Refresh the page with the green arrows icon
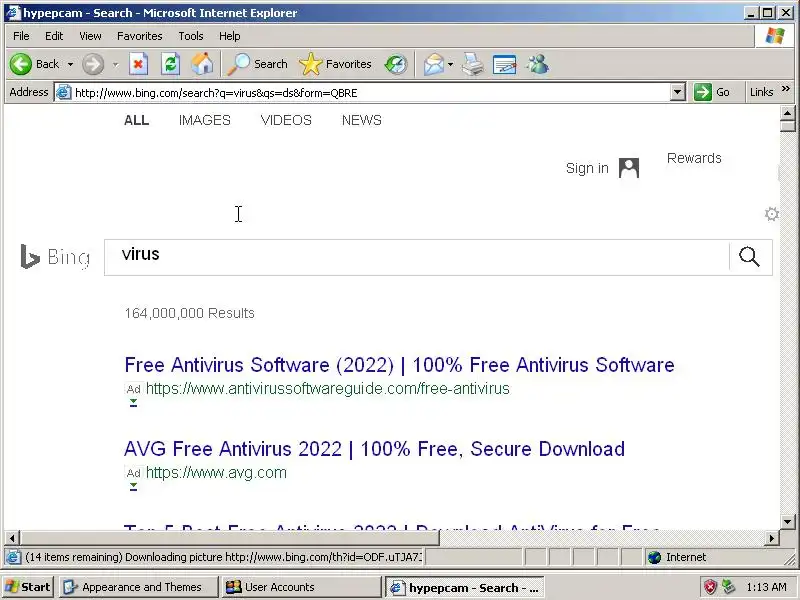800x600 pixels. click(x=170, y=64)
